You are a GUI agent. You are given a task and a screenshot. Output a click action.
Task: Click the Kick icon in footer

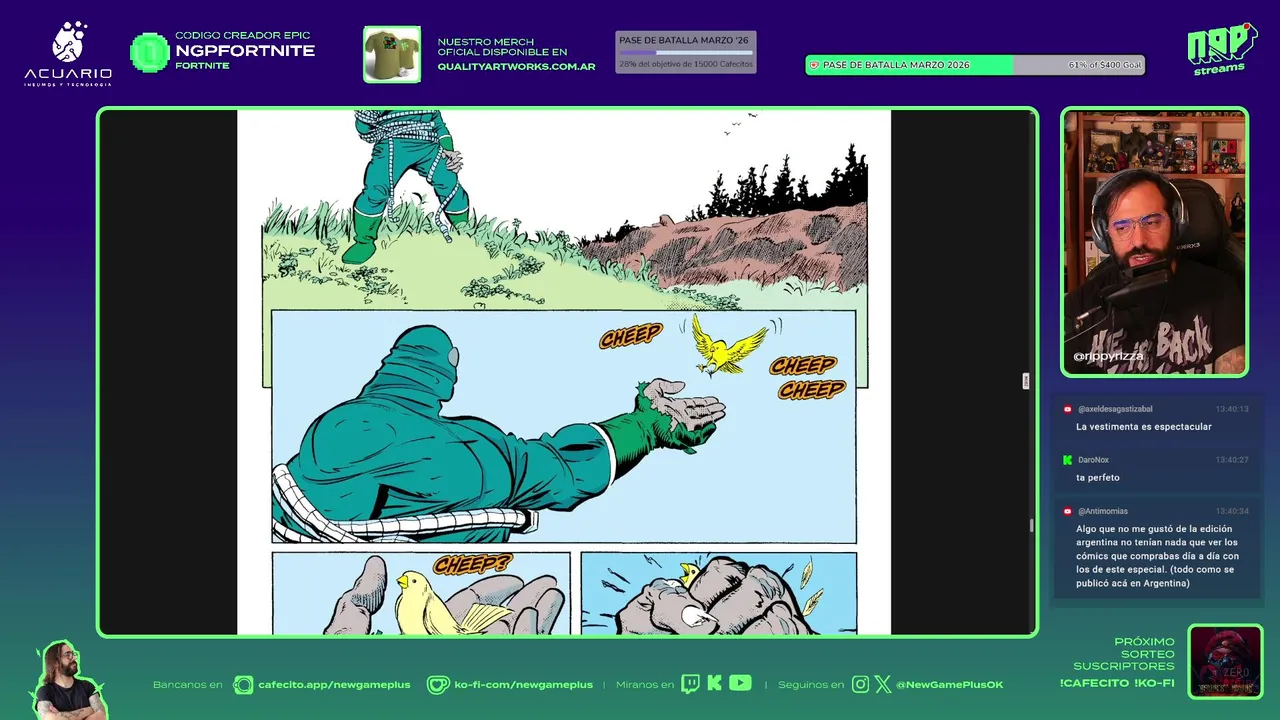[714, 684]
